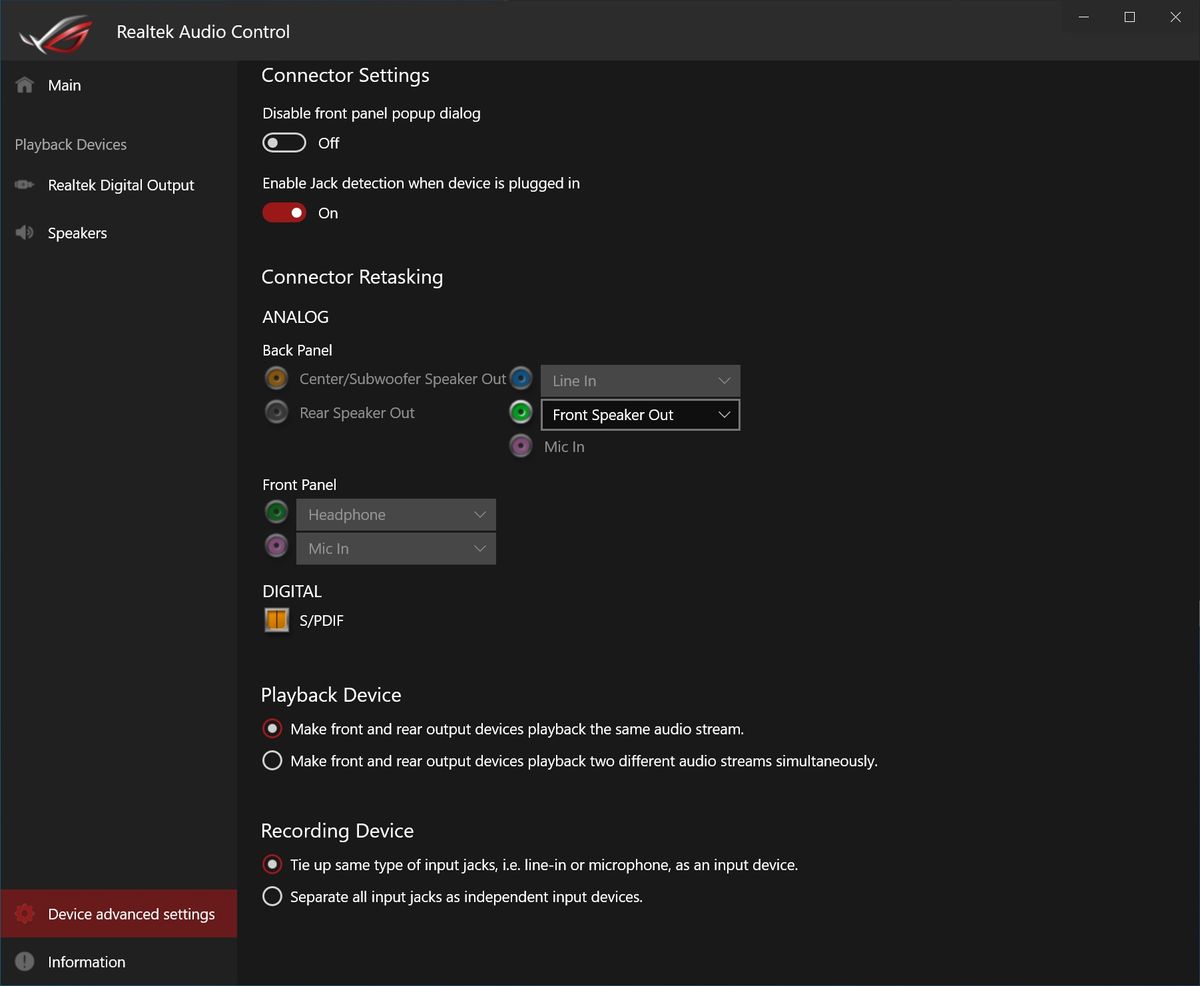1200x986 pixels.
Task: Open the front panel Headphone dropdown
Action: point(396,515)
